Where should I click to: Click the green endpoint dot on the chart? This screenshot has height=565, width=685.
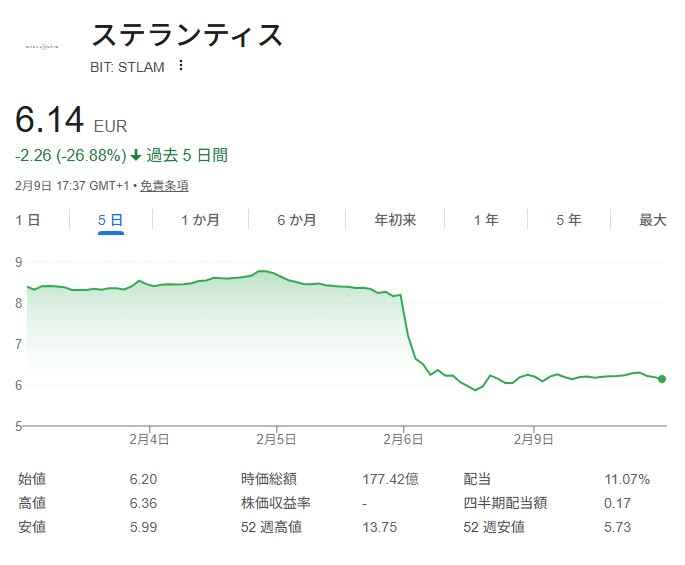[662, 379]
